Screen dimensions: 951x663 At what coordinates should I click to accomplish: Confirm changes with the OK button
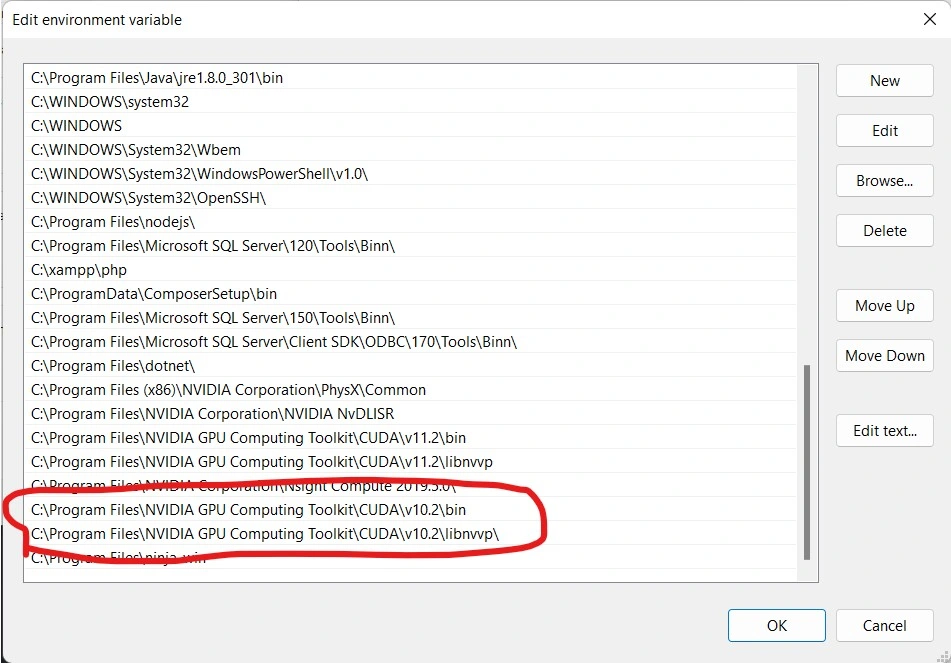click(776, 626)
